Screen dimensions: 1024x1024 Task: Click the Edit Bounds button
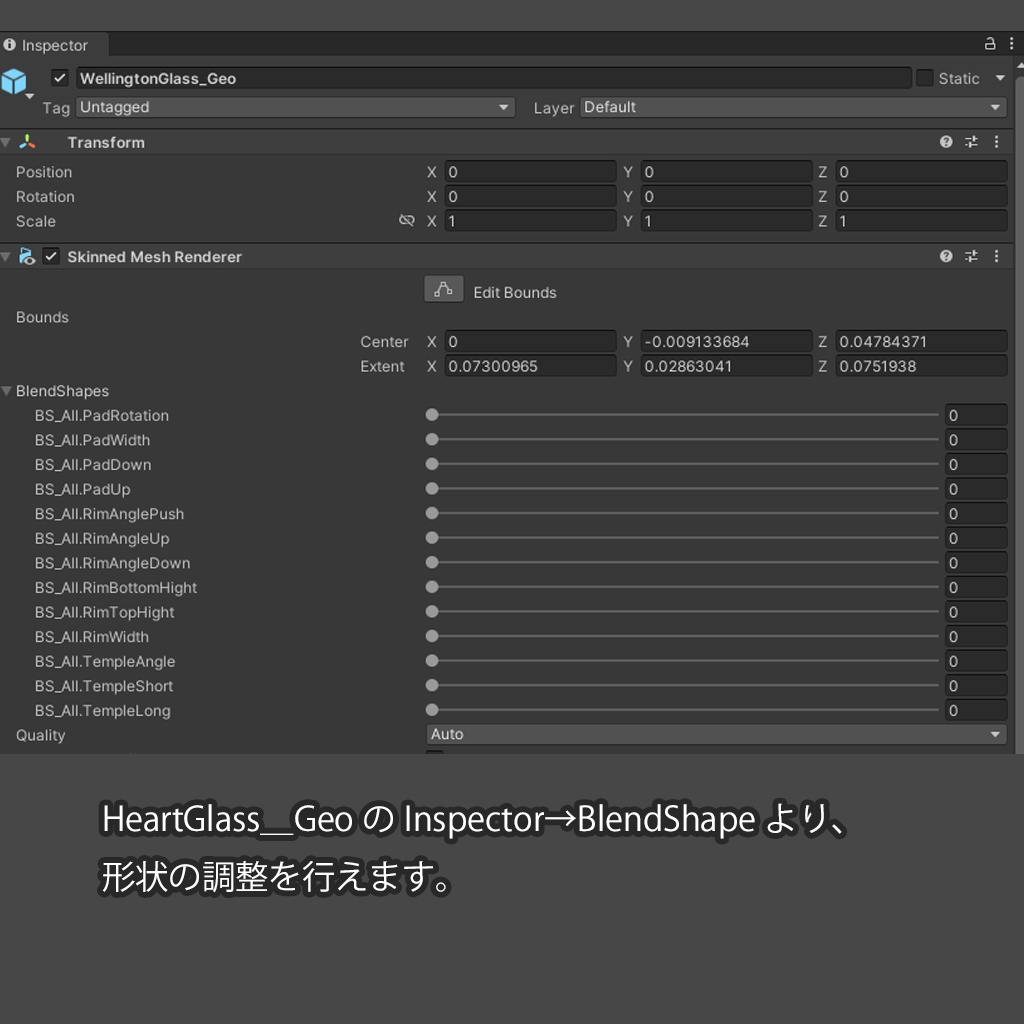443,289
